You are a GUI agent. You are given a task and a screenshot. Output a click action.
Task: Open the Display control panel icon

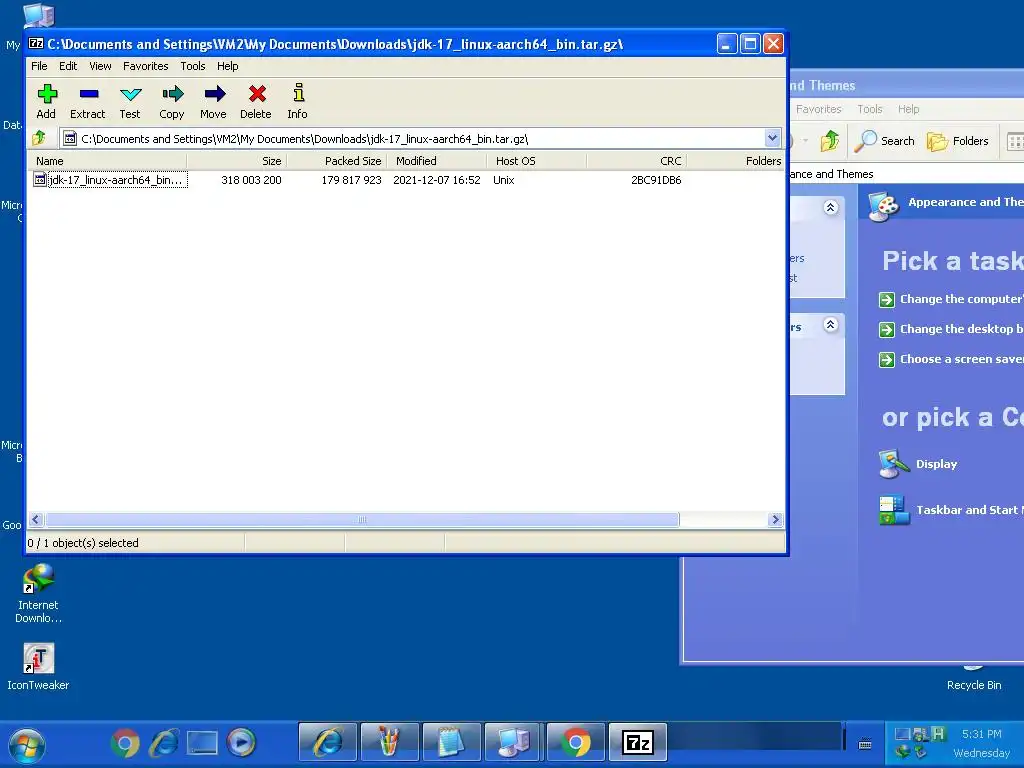tap(918, 464)
